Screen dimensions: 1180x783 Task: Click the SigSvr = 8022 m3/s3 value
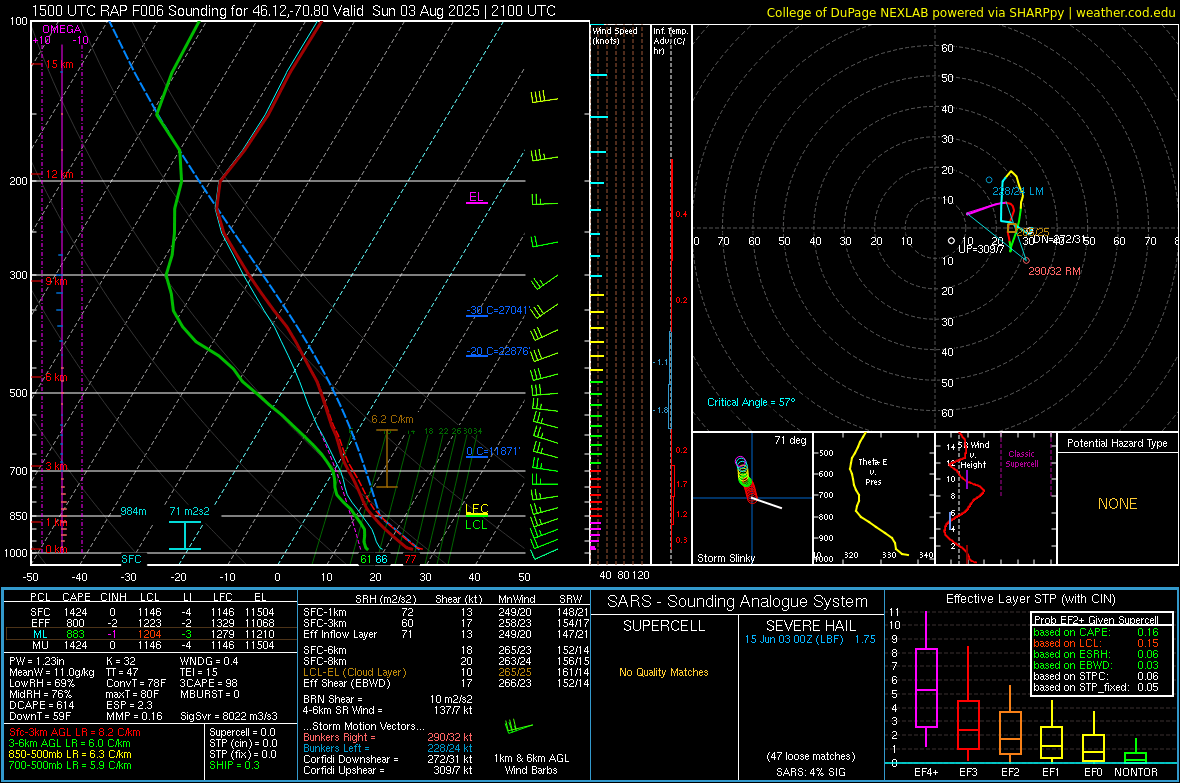[229, 716]
